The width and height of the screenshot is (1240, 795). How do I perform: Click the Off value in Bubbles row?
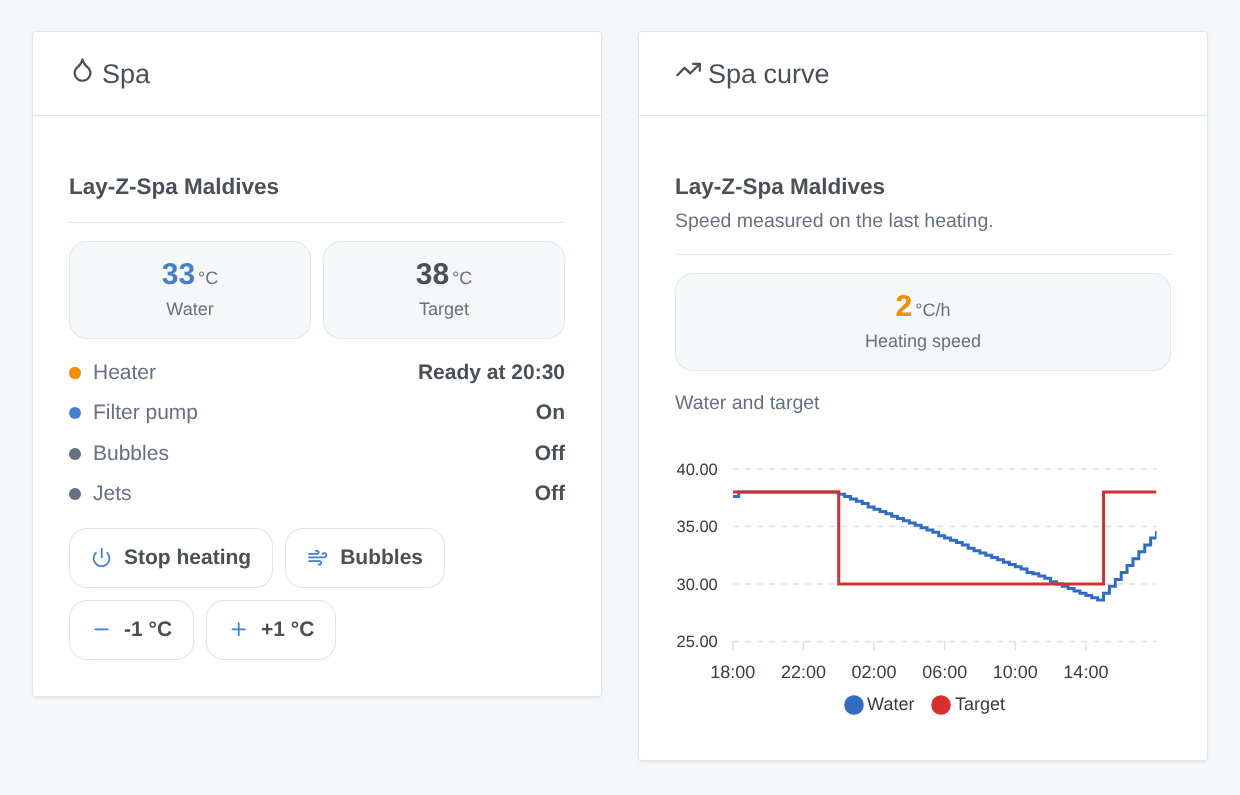coord(550,453)
